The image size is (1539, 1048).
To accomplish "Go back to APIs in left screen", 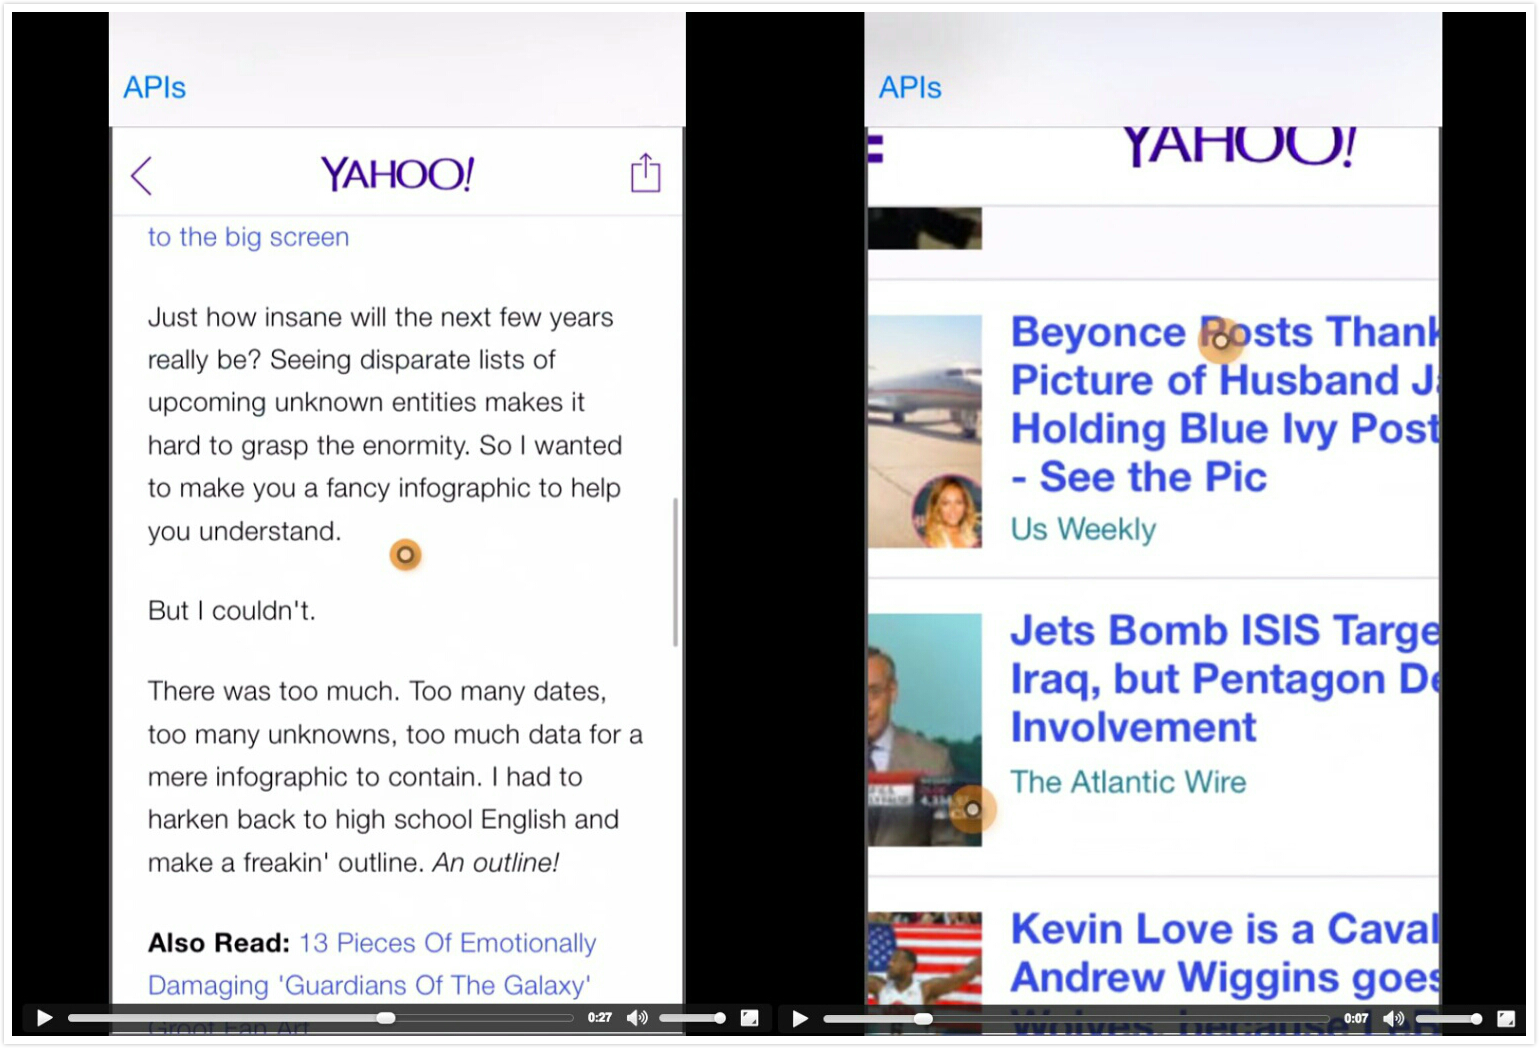I will coord(154,88).
